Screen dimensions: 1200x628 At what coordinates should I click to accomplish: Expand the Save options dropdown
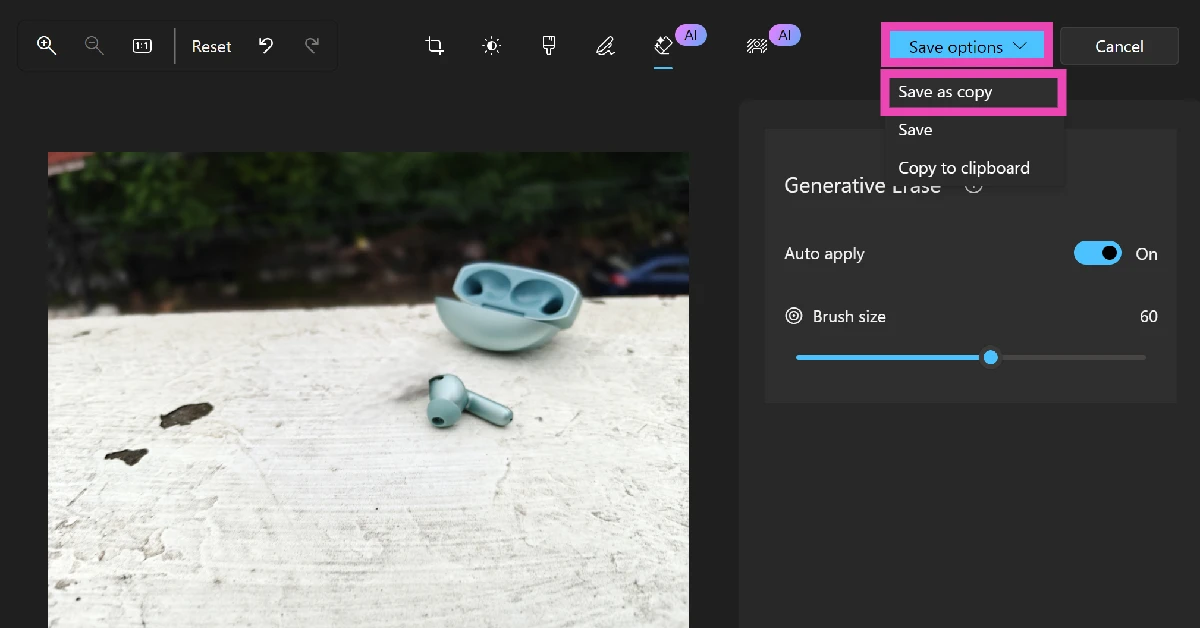966,47
